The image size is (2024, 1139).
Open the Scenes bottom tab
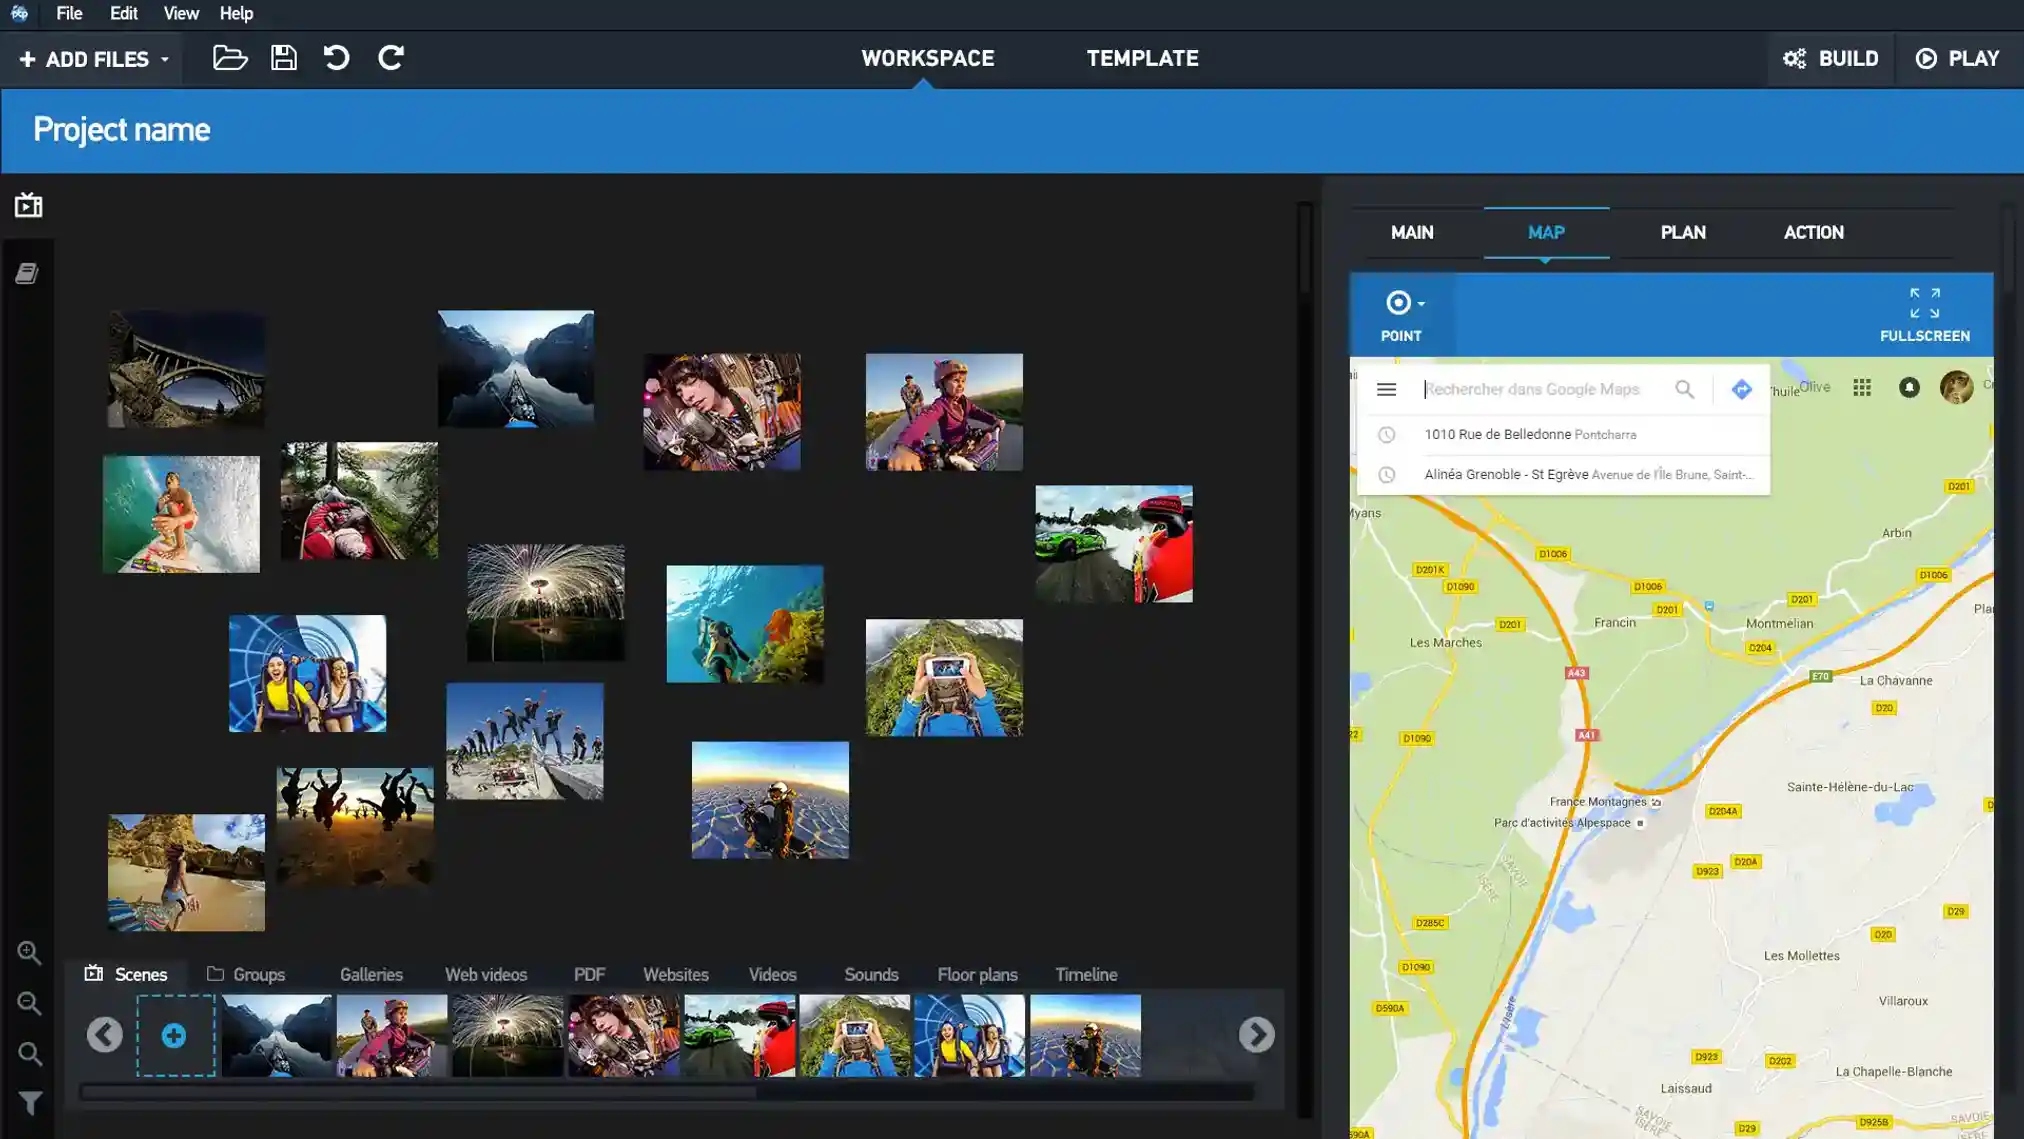pos(127,974)
